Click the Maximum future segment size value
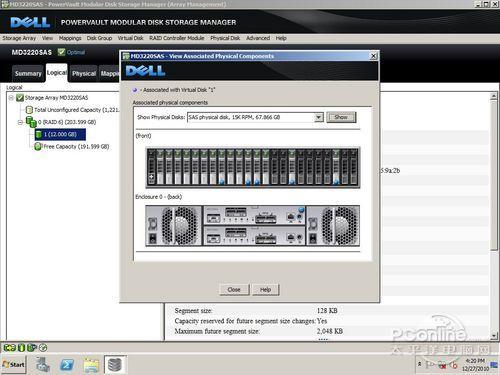Screen dimensions: 500x375 pos(330,331)
